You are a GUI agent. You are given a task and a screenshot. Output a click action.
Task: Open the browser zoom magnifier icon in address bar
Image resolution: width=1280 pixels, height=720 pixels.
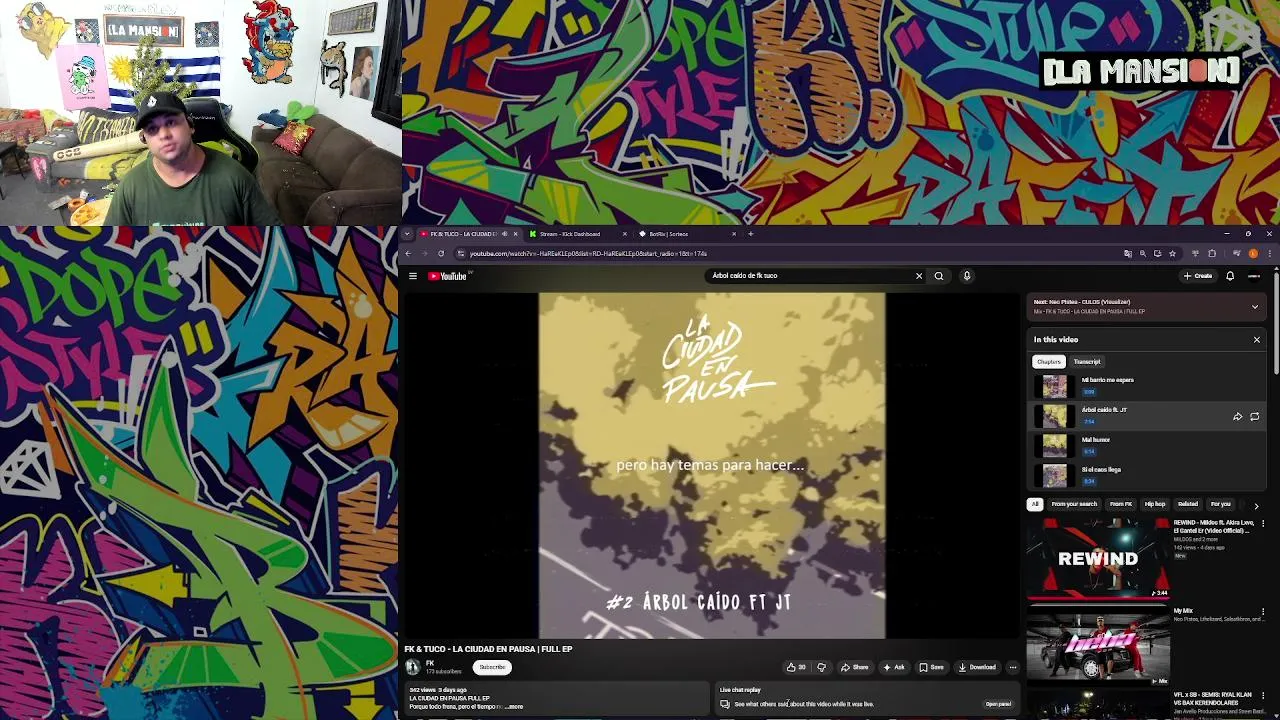[x=1143, y=253]
